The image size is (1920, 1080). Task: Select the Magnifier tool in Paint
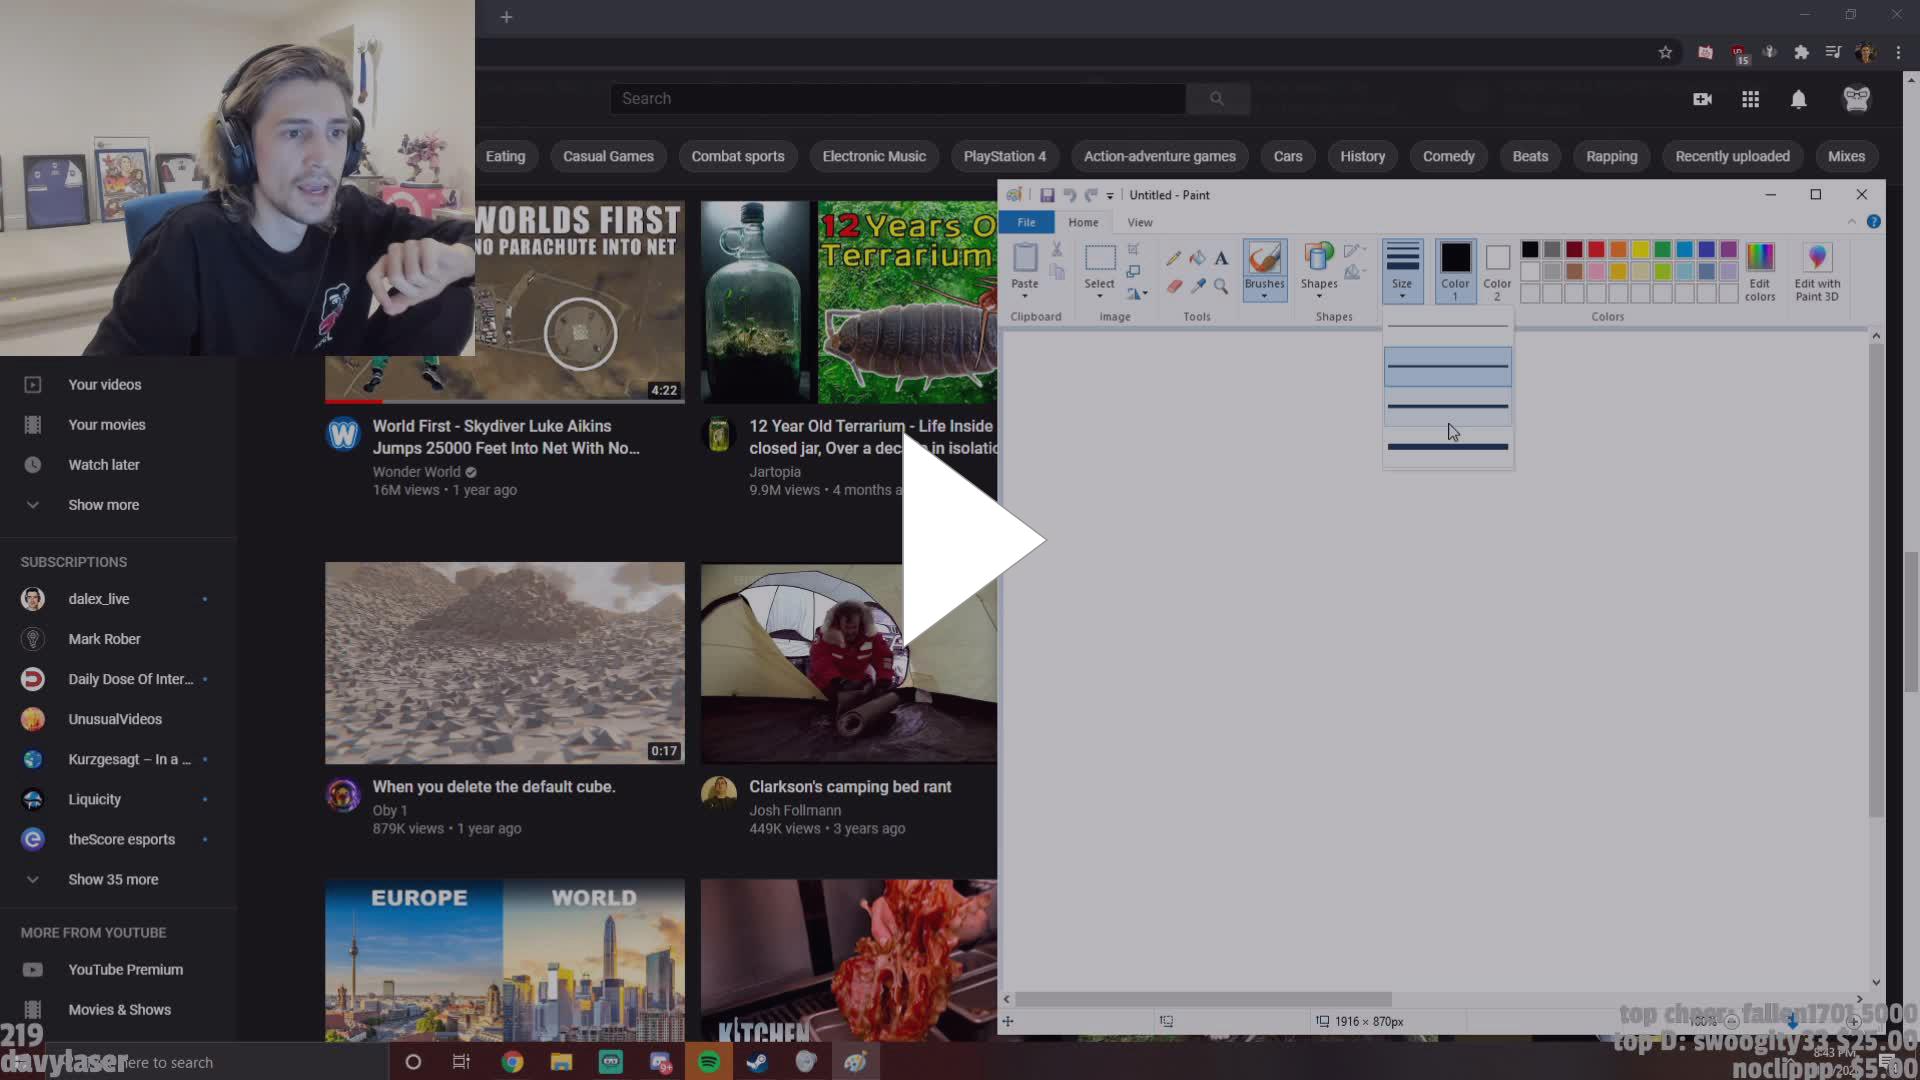coord(1221,286)
